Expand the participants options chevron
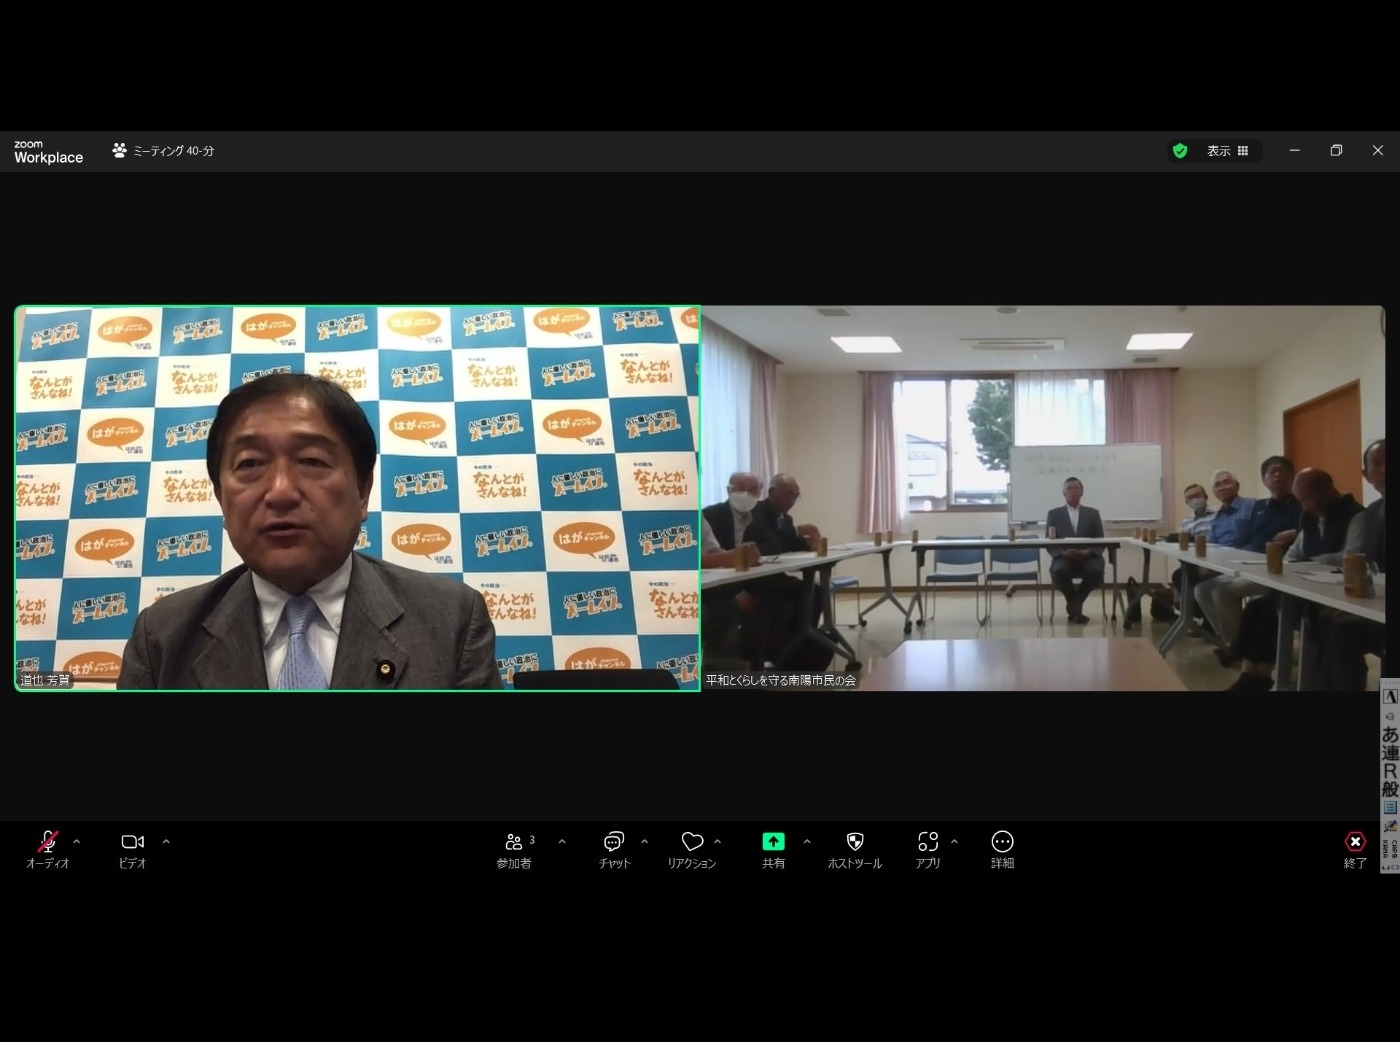The image size is (1400, 1042). coord(562,841)
